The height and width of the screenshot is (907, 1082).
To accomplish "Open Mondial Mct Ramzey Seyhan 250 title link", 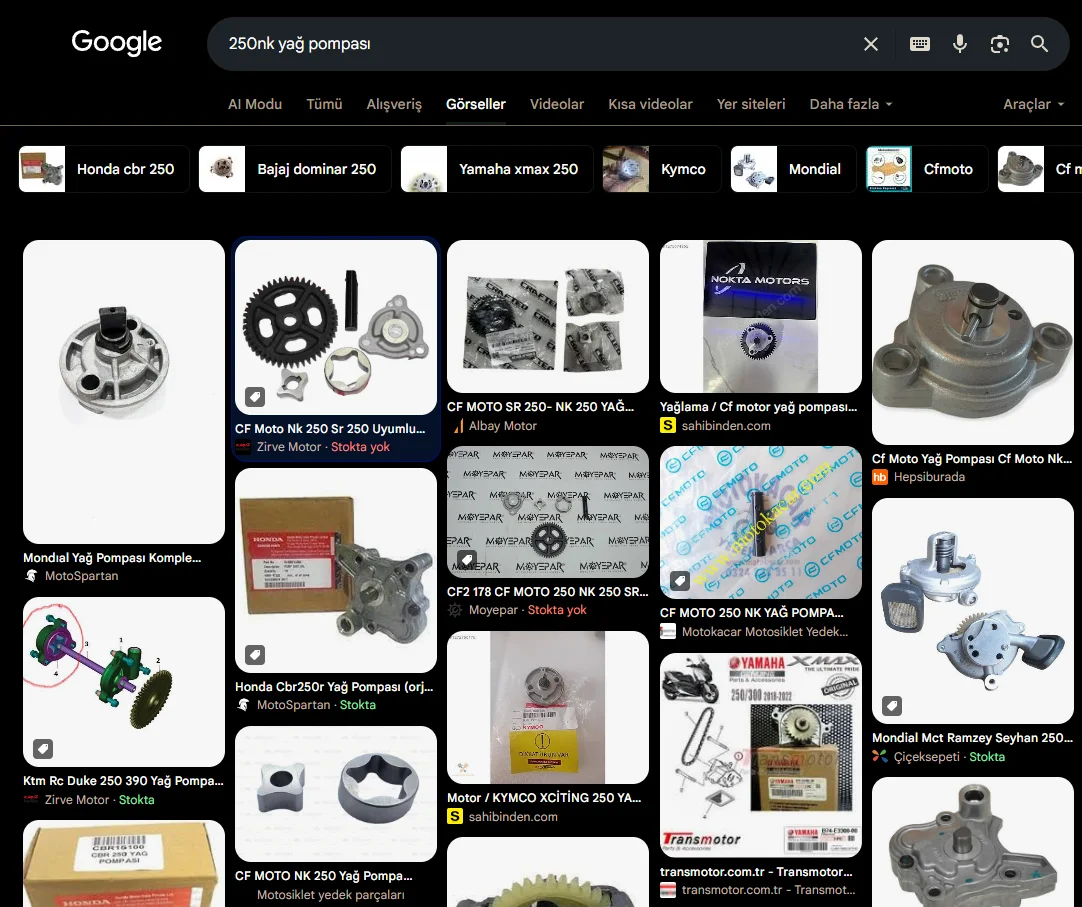I will pyautogui.click(x=972, y=738).
